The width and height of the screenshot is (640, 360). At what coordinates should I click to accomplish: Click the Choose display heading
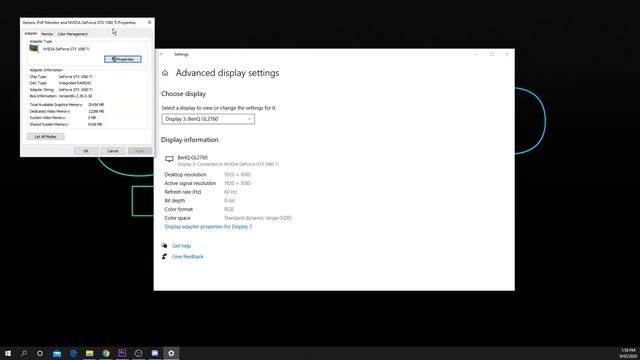(x=183, y=94)
